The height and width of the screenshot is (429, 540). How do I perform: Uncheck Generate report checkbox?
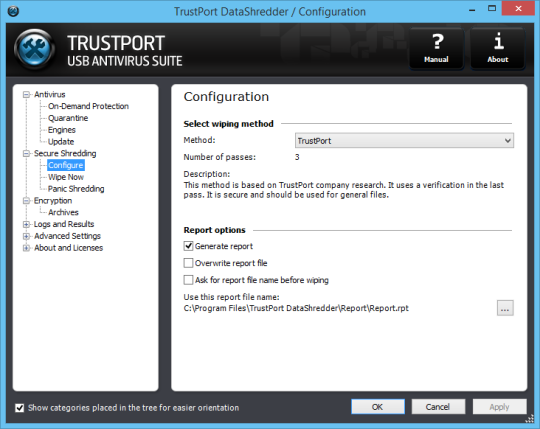click(x=188, y=246)
